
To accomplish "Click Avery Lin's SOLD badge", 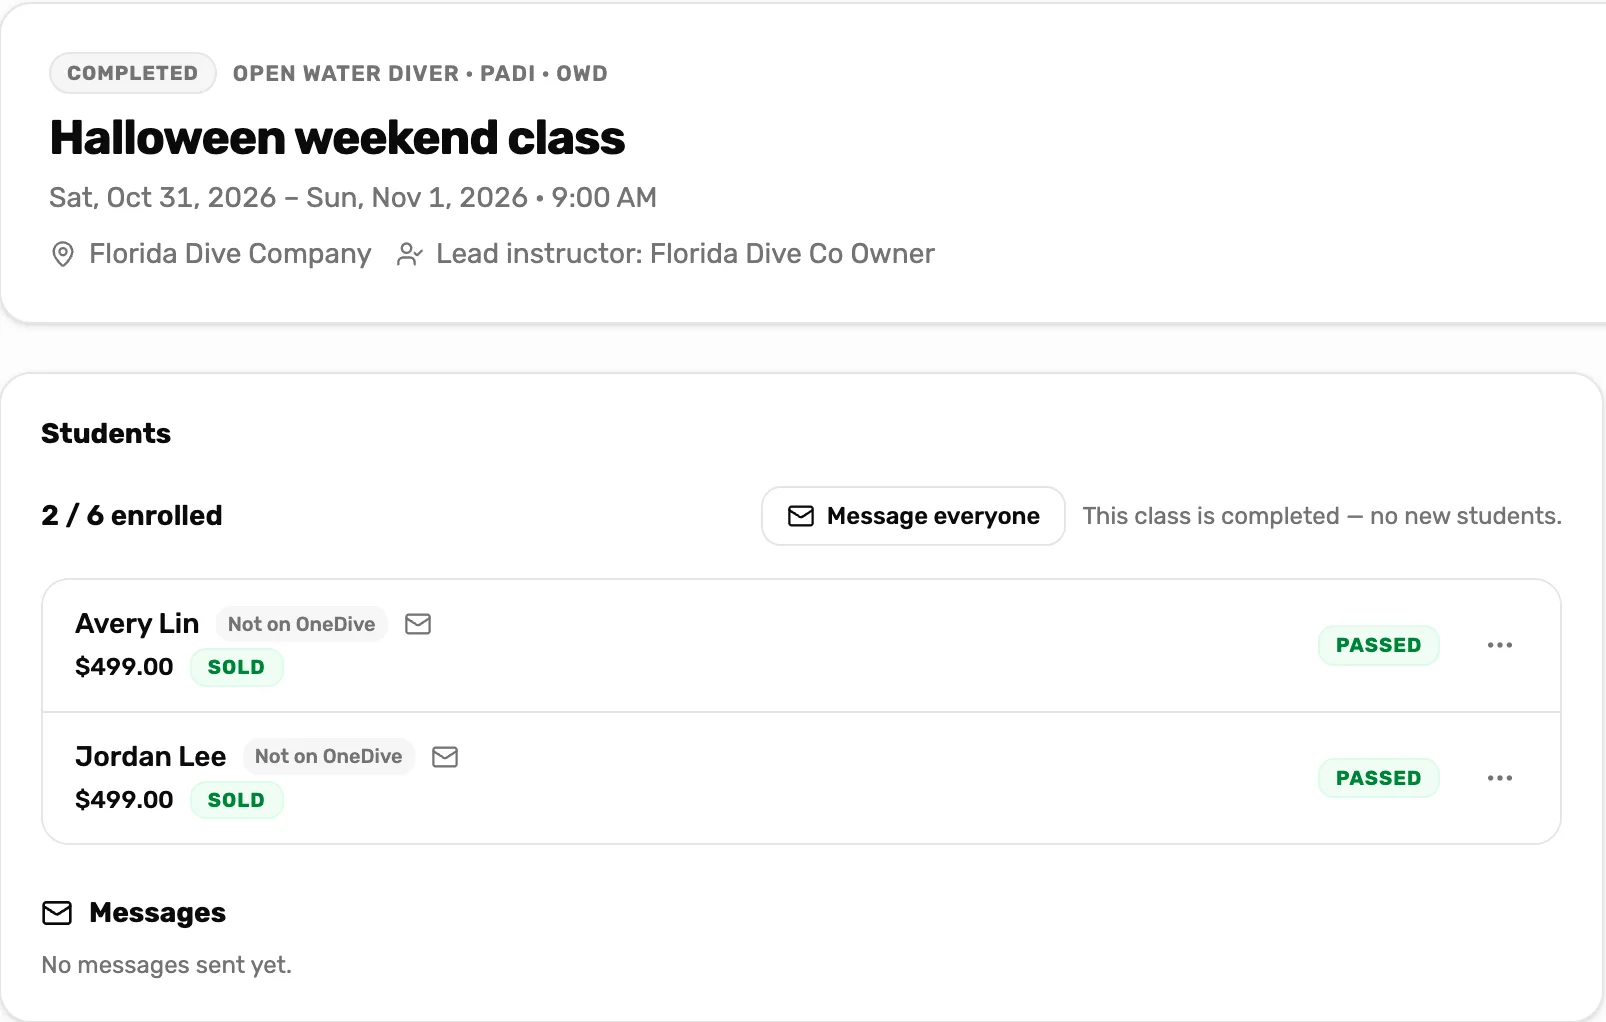I will click(237, 667).
